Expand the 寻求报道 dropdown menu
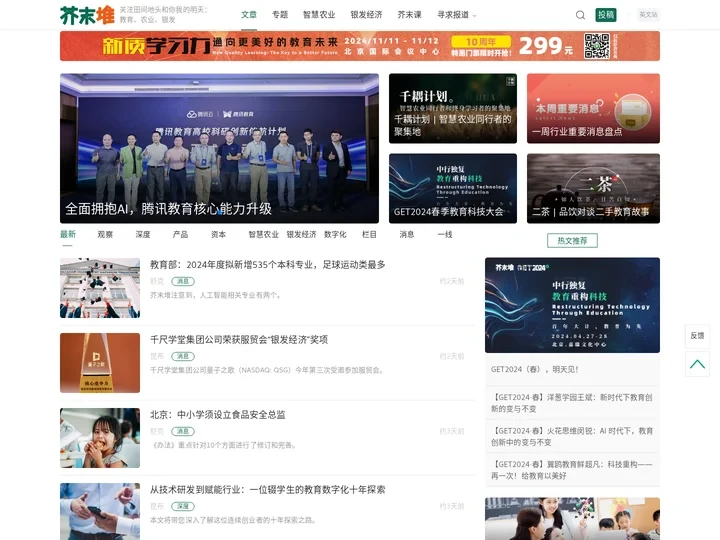Image resolution: width=720 pixels, height=540 pixels. (457, 15)
